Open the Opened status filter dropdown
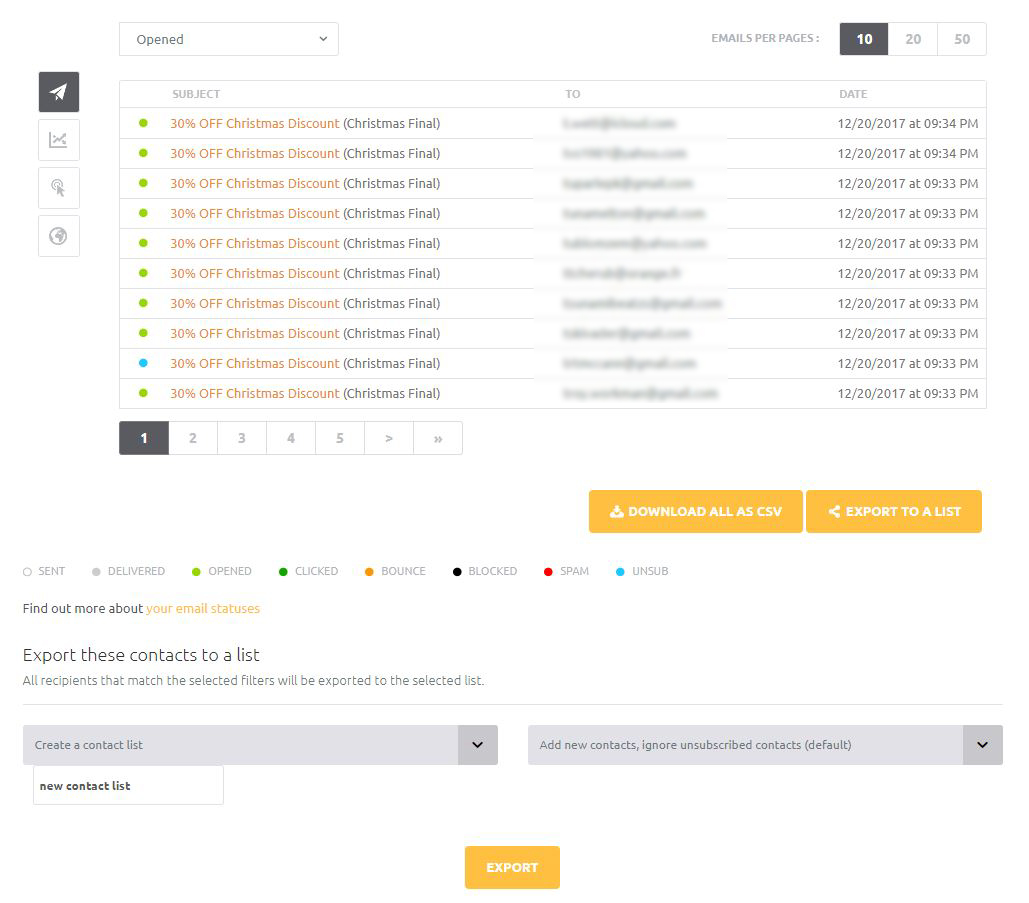The image size is (1029, 903). click(x=228, y=39)
